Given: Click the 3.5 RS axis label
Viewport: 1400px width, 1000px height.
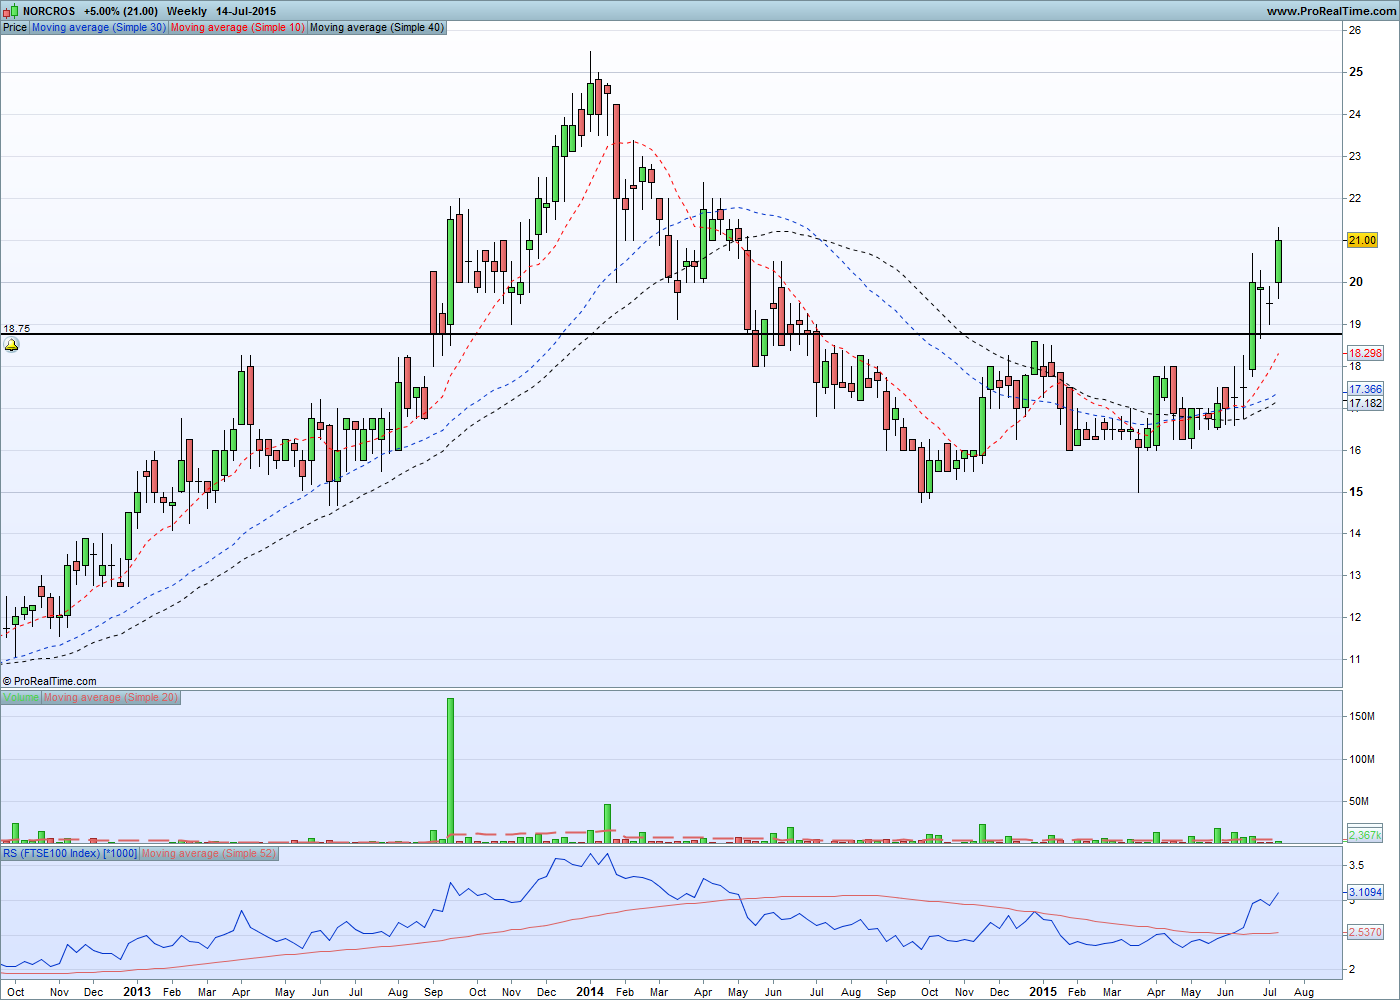Looking at the screenshot, I should (x=1356, y=865).
